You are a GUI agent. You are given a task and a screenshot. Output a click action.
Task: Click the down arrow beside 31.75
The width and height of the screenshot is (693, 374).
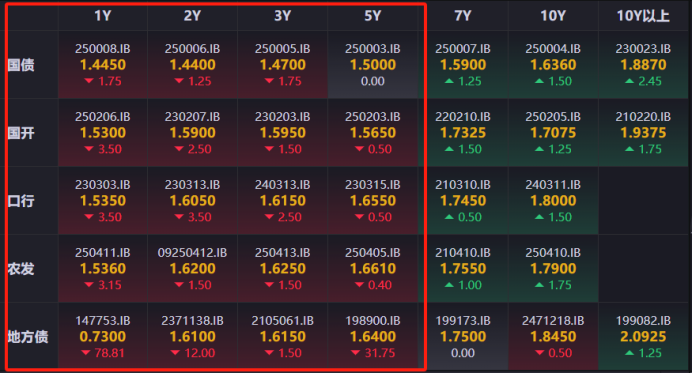coord(356,353)
